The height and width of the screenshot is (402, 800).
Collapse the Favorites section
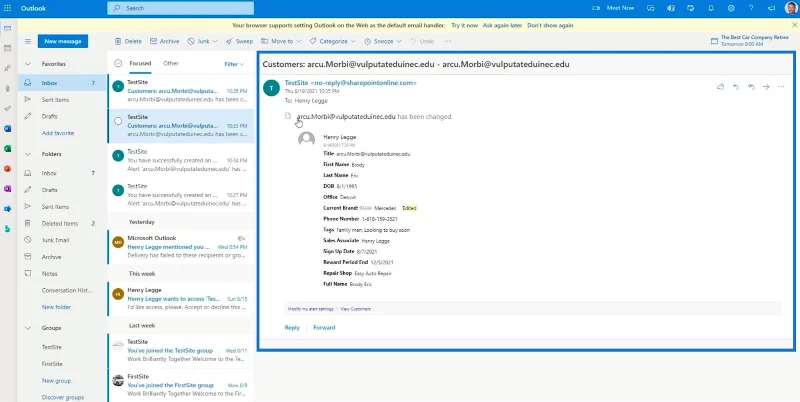click(x=28, y=64)
